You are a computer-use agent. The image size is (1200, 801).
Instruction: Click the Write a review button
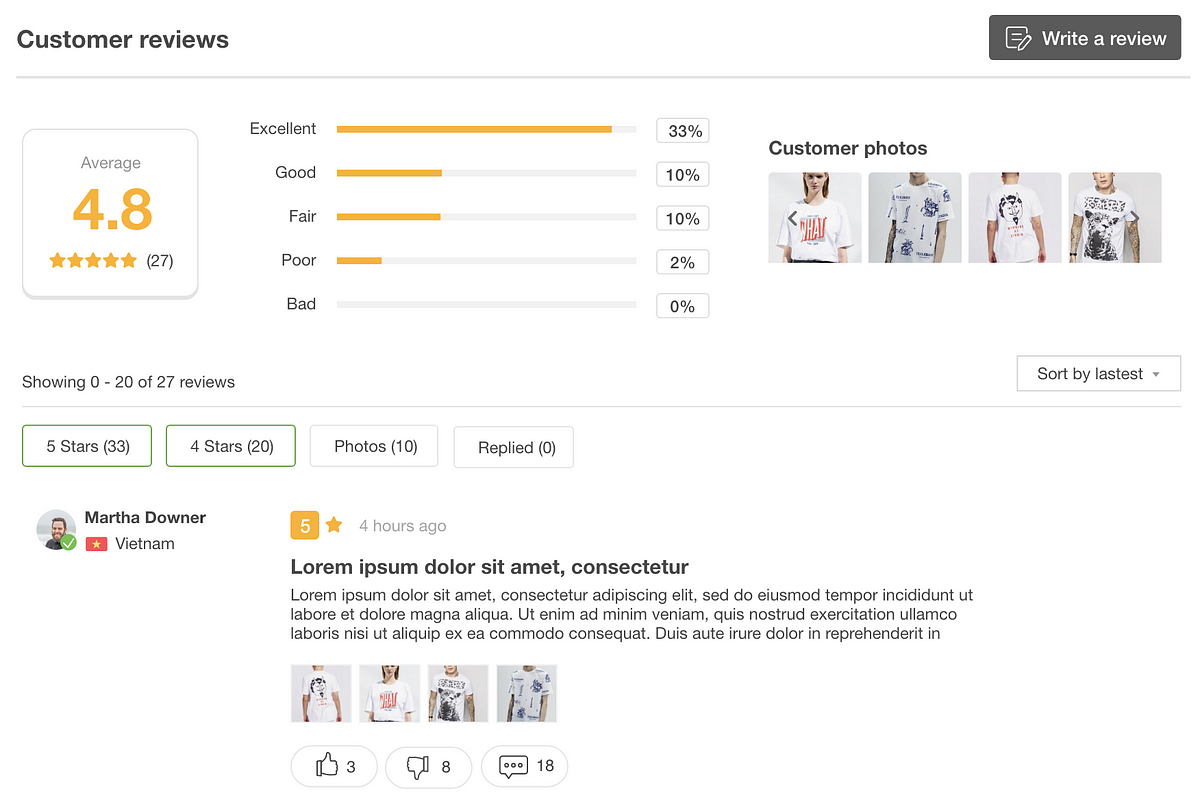pyautogui.click(x=1085, y=38)
